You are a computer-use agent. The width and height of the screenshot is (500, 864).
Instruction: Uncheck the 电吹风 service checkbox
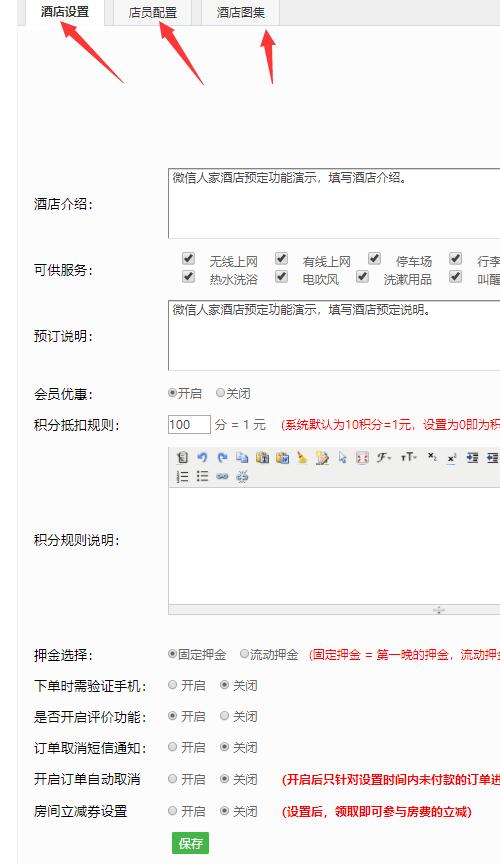pyautogui.click(x=282, y=276)
